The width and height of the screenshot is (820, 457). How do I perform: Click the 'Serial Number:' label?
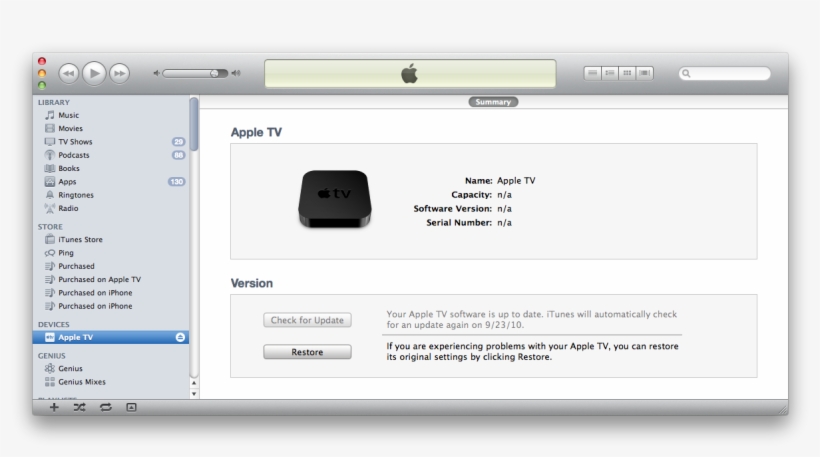pyautogui.click(x=459, y=223)
